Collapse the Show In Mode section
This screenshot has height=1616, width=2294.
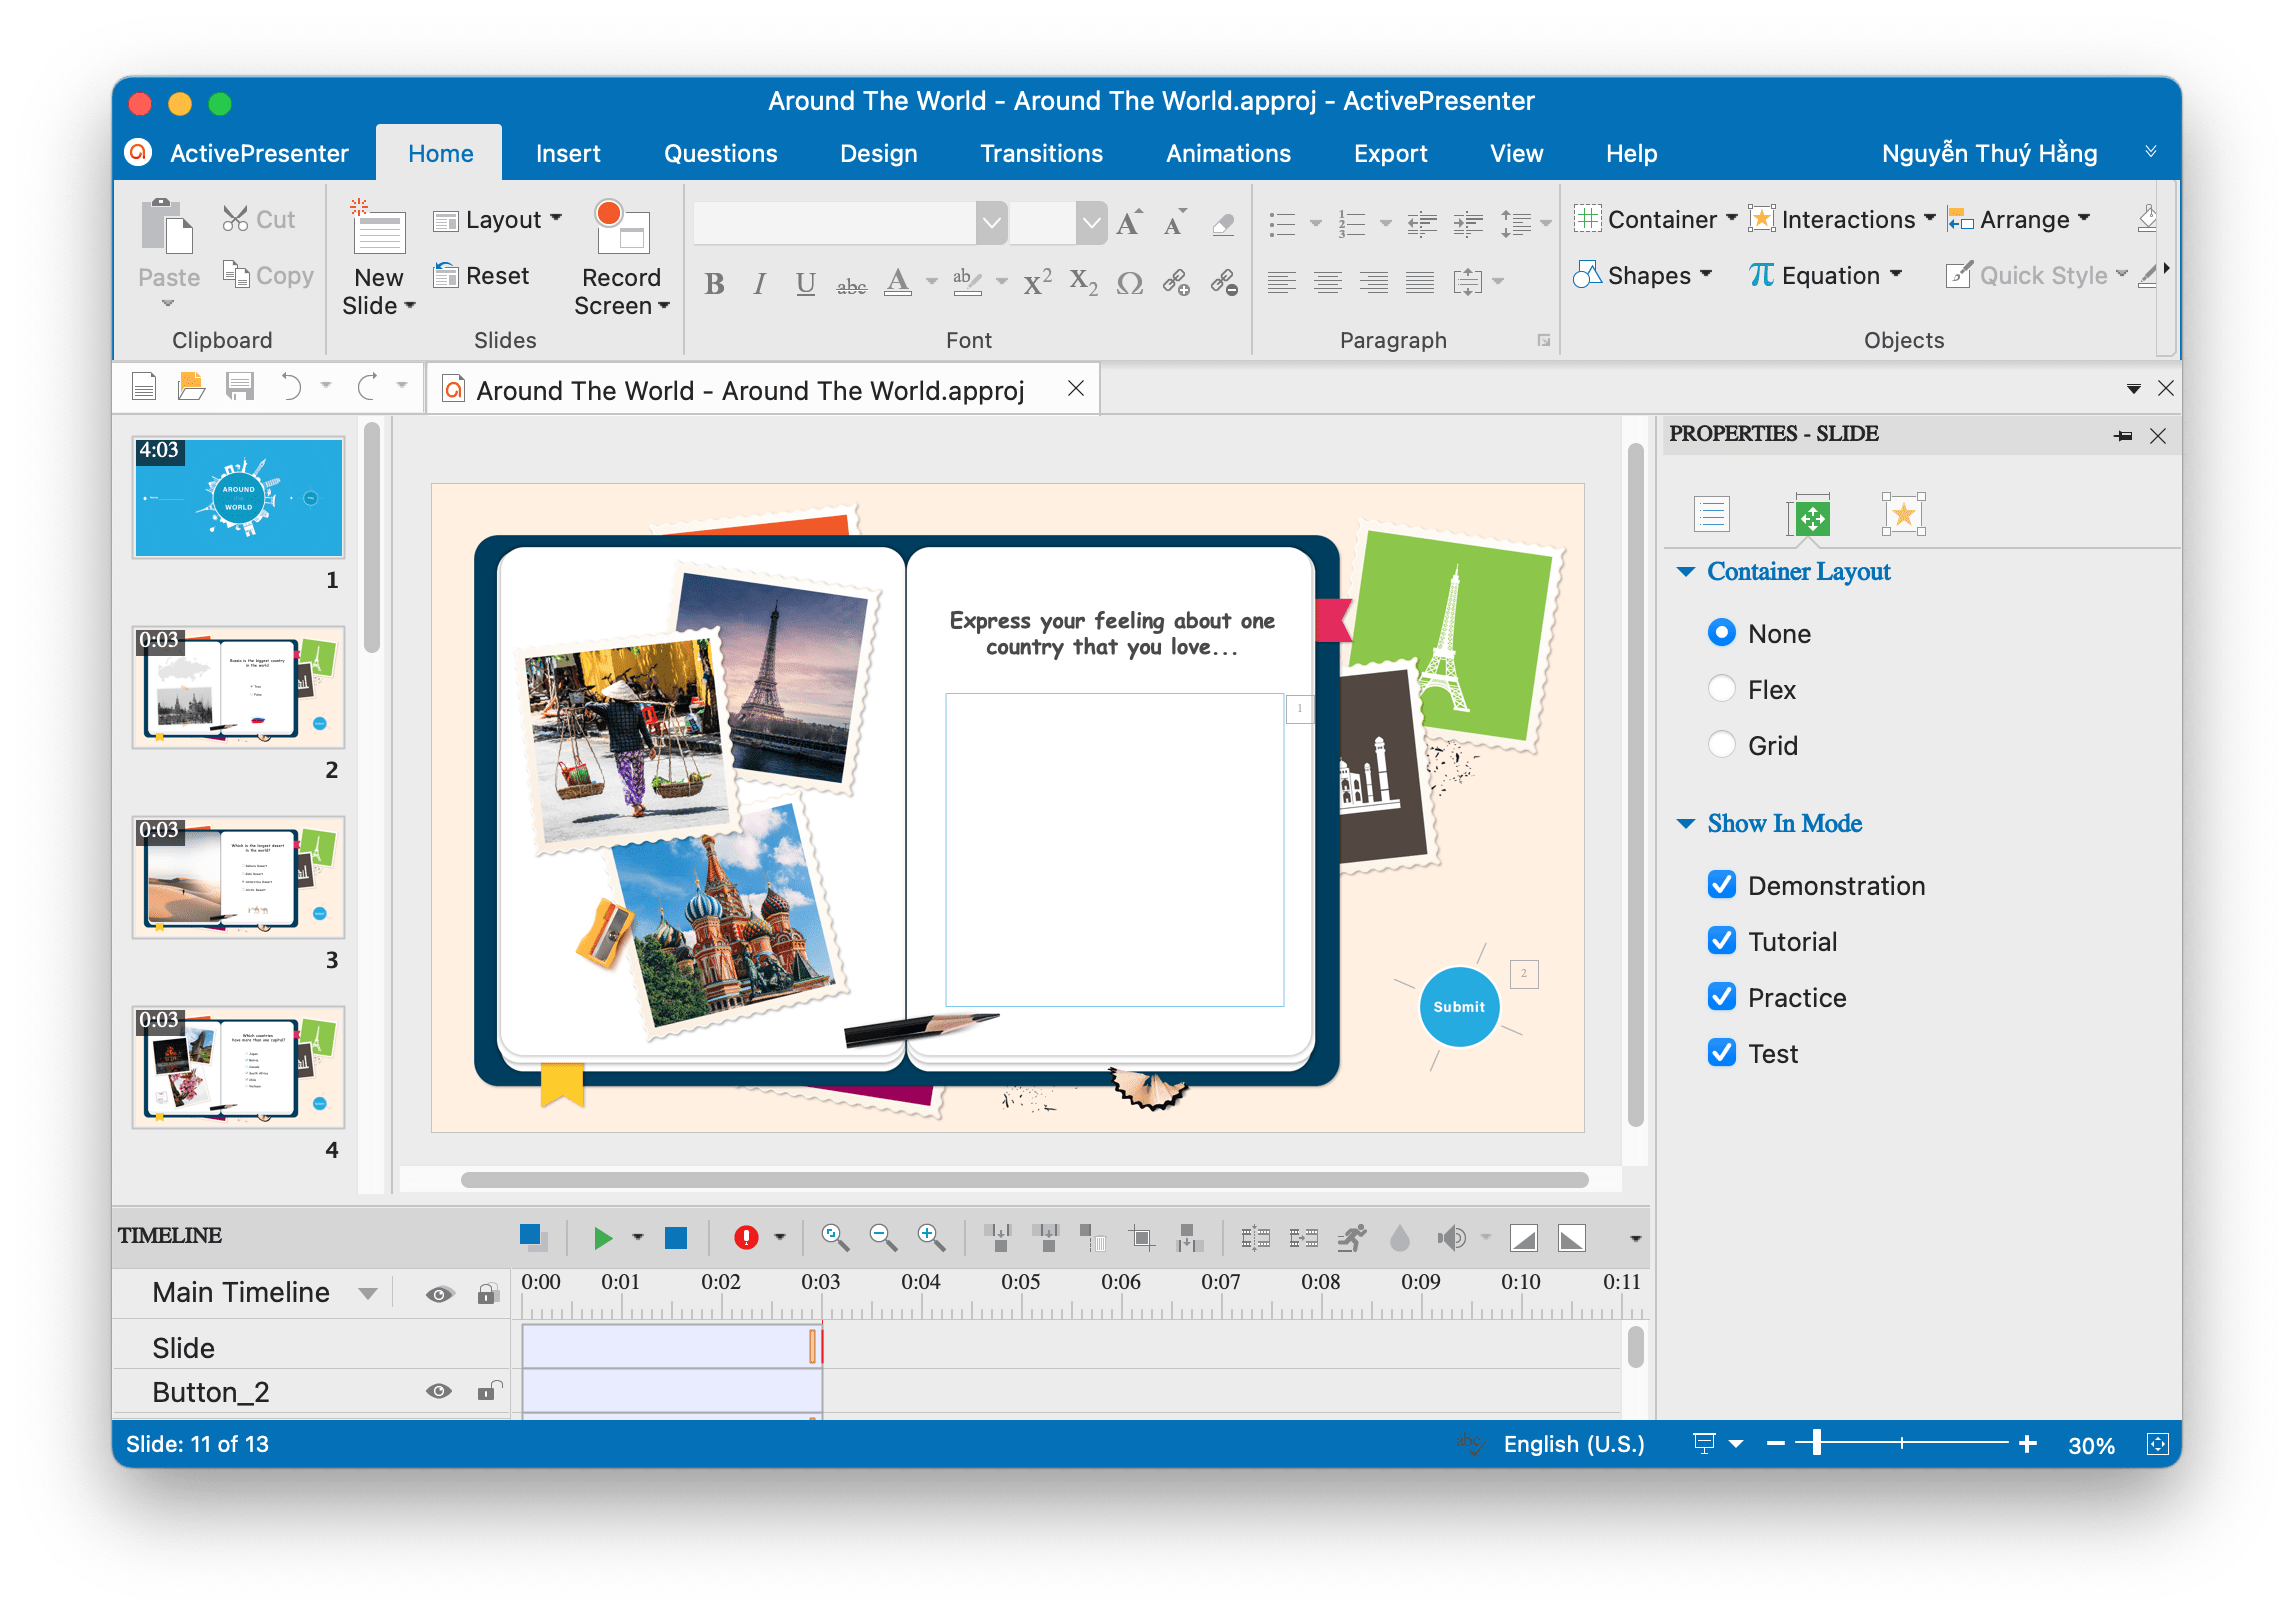[x=1685, y=822]
